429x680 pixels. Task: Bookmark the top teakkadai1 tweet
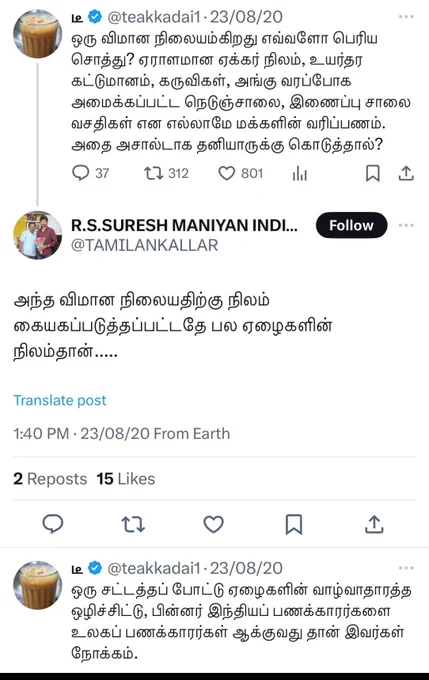coord(373,173)
